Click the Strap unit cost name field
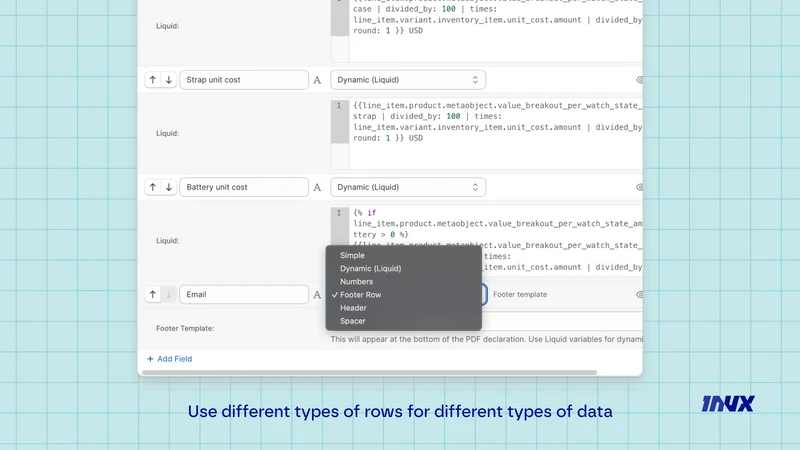The width and height of the screenshot is (800, 450). tap(244, 80)
